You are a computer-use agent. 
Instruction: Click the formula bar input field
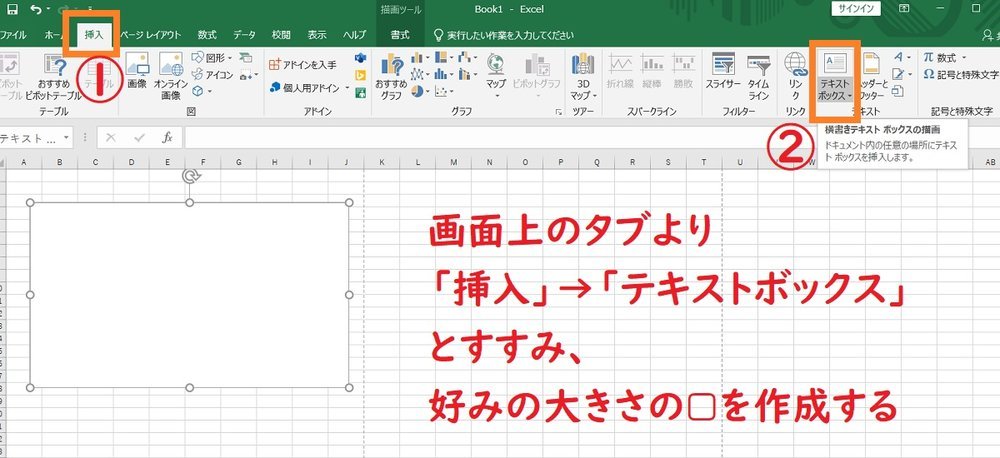(x=592, y=137)
